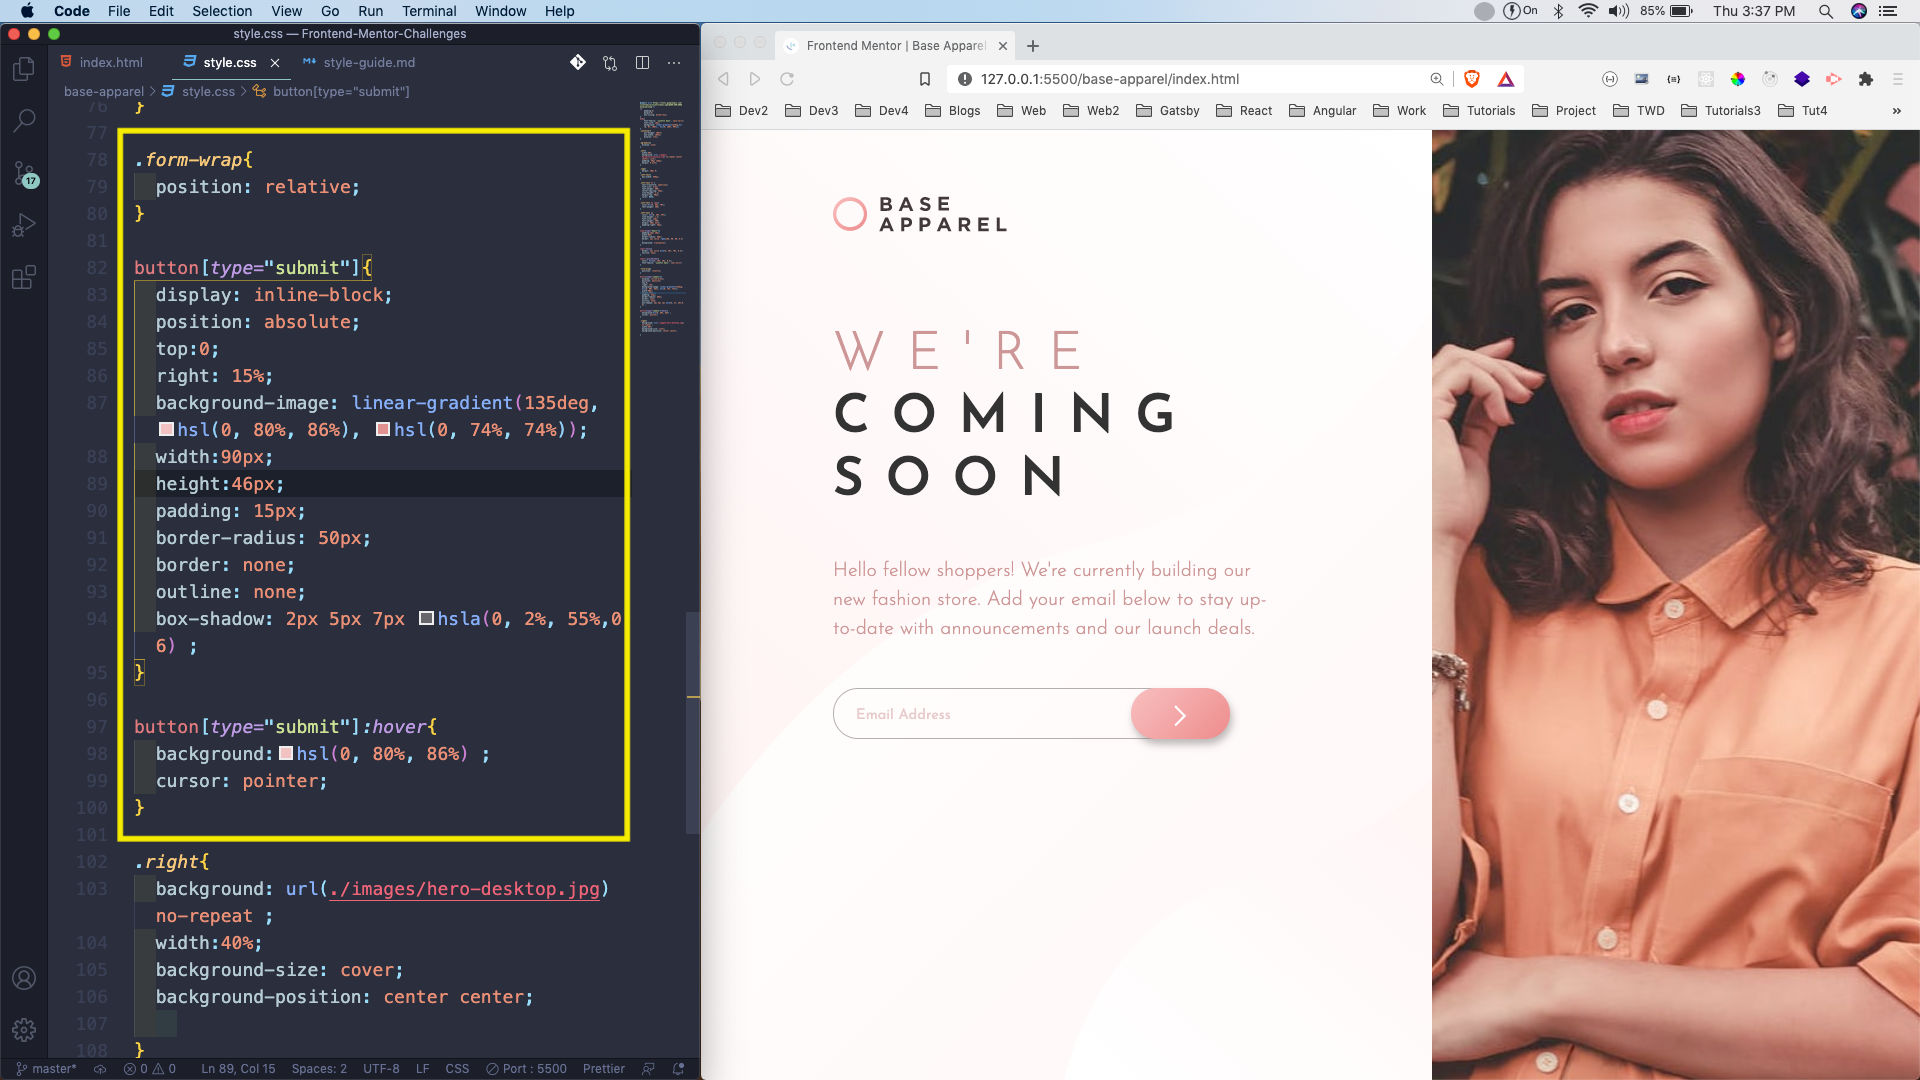The image size is (1920, 1080).
Task: Click base-apparel in the breadcrumb
Action: 104,91
